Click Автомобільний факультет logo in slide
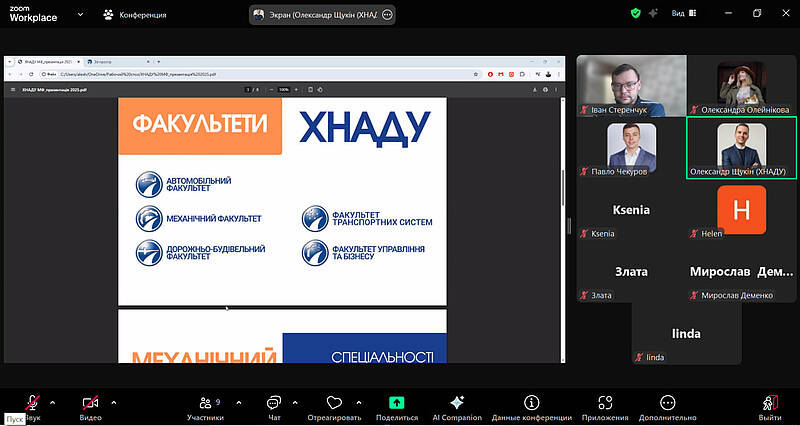 click(x=149, y=185)
